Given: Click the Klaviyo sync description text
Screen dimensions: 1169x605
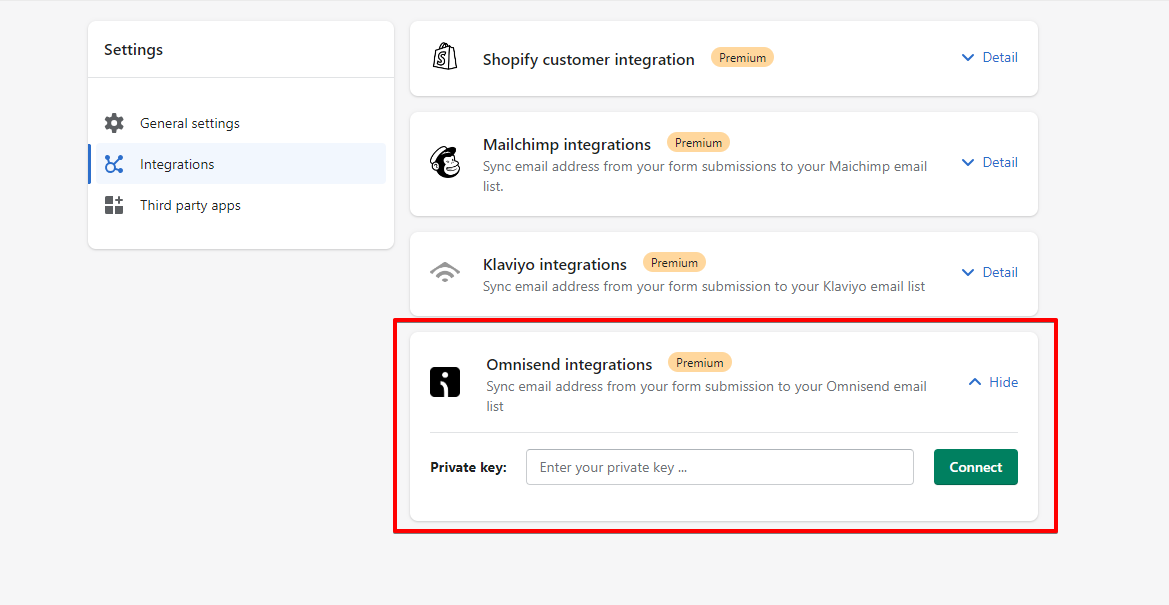Looking at the screenshot, I should click(x=704, y=286).
